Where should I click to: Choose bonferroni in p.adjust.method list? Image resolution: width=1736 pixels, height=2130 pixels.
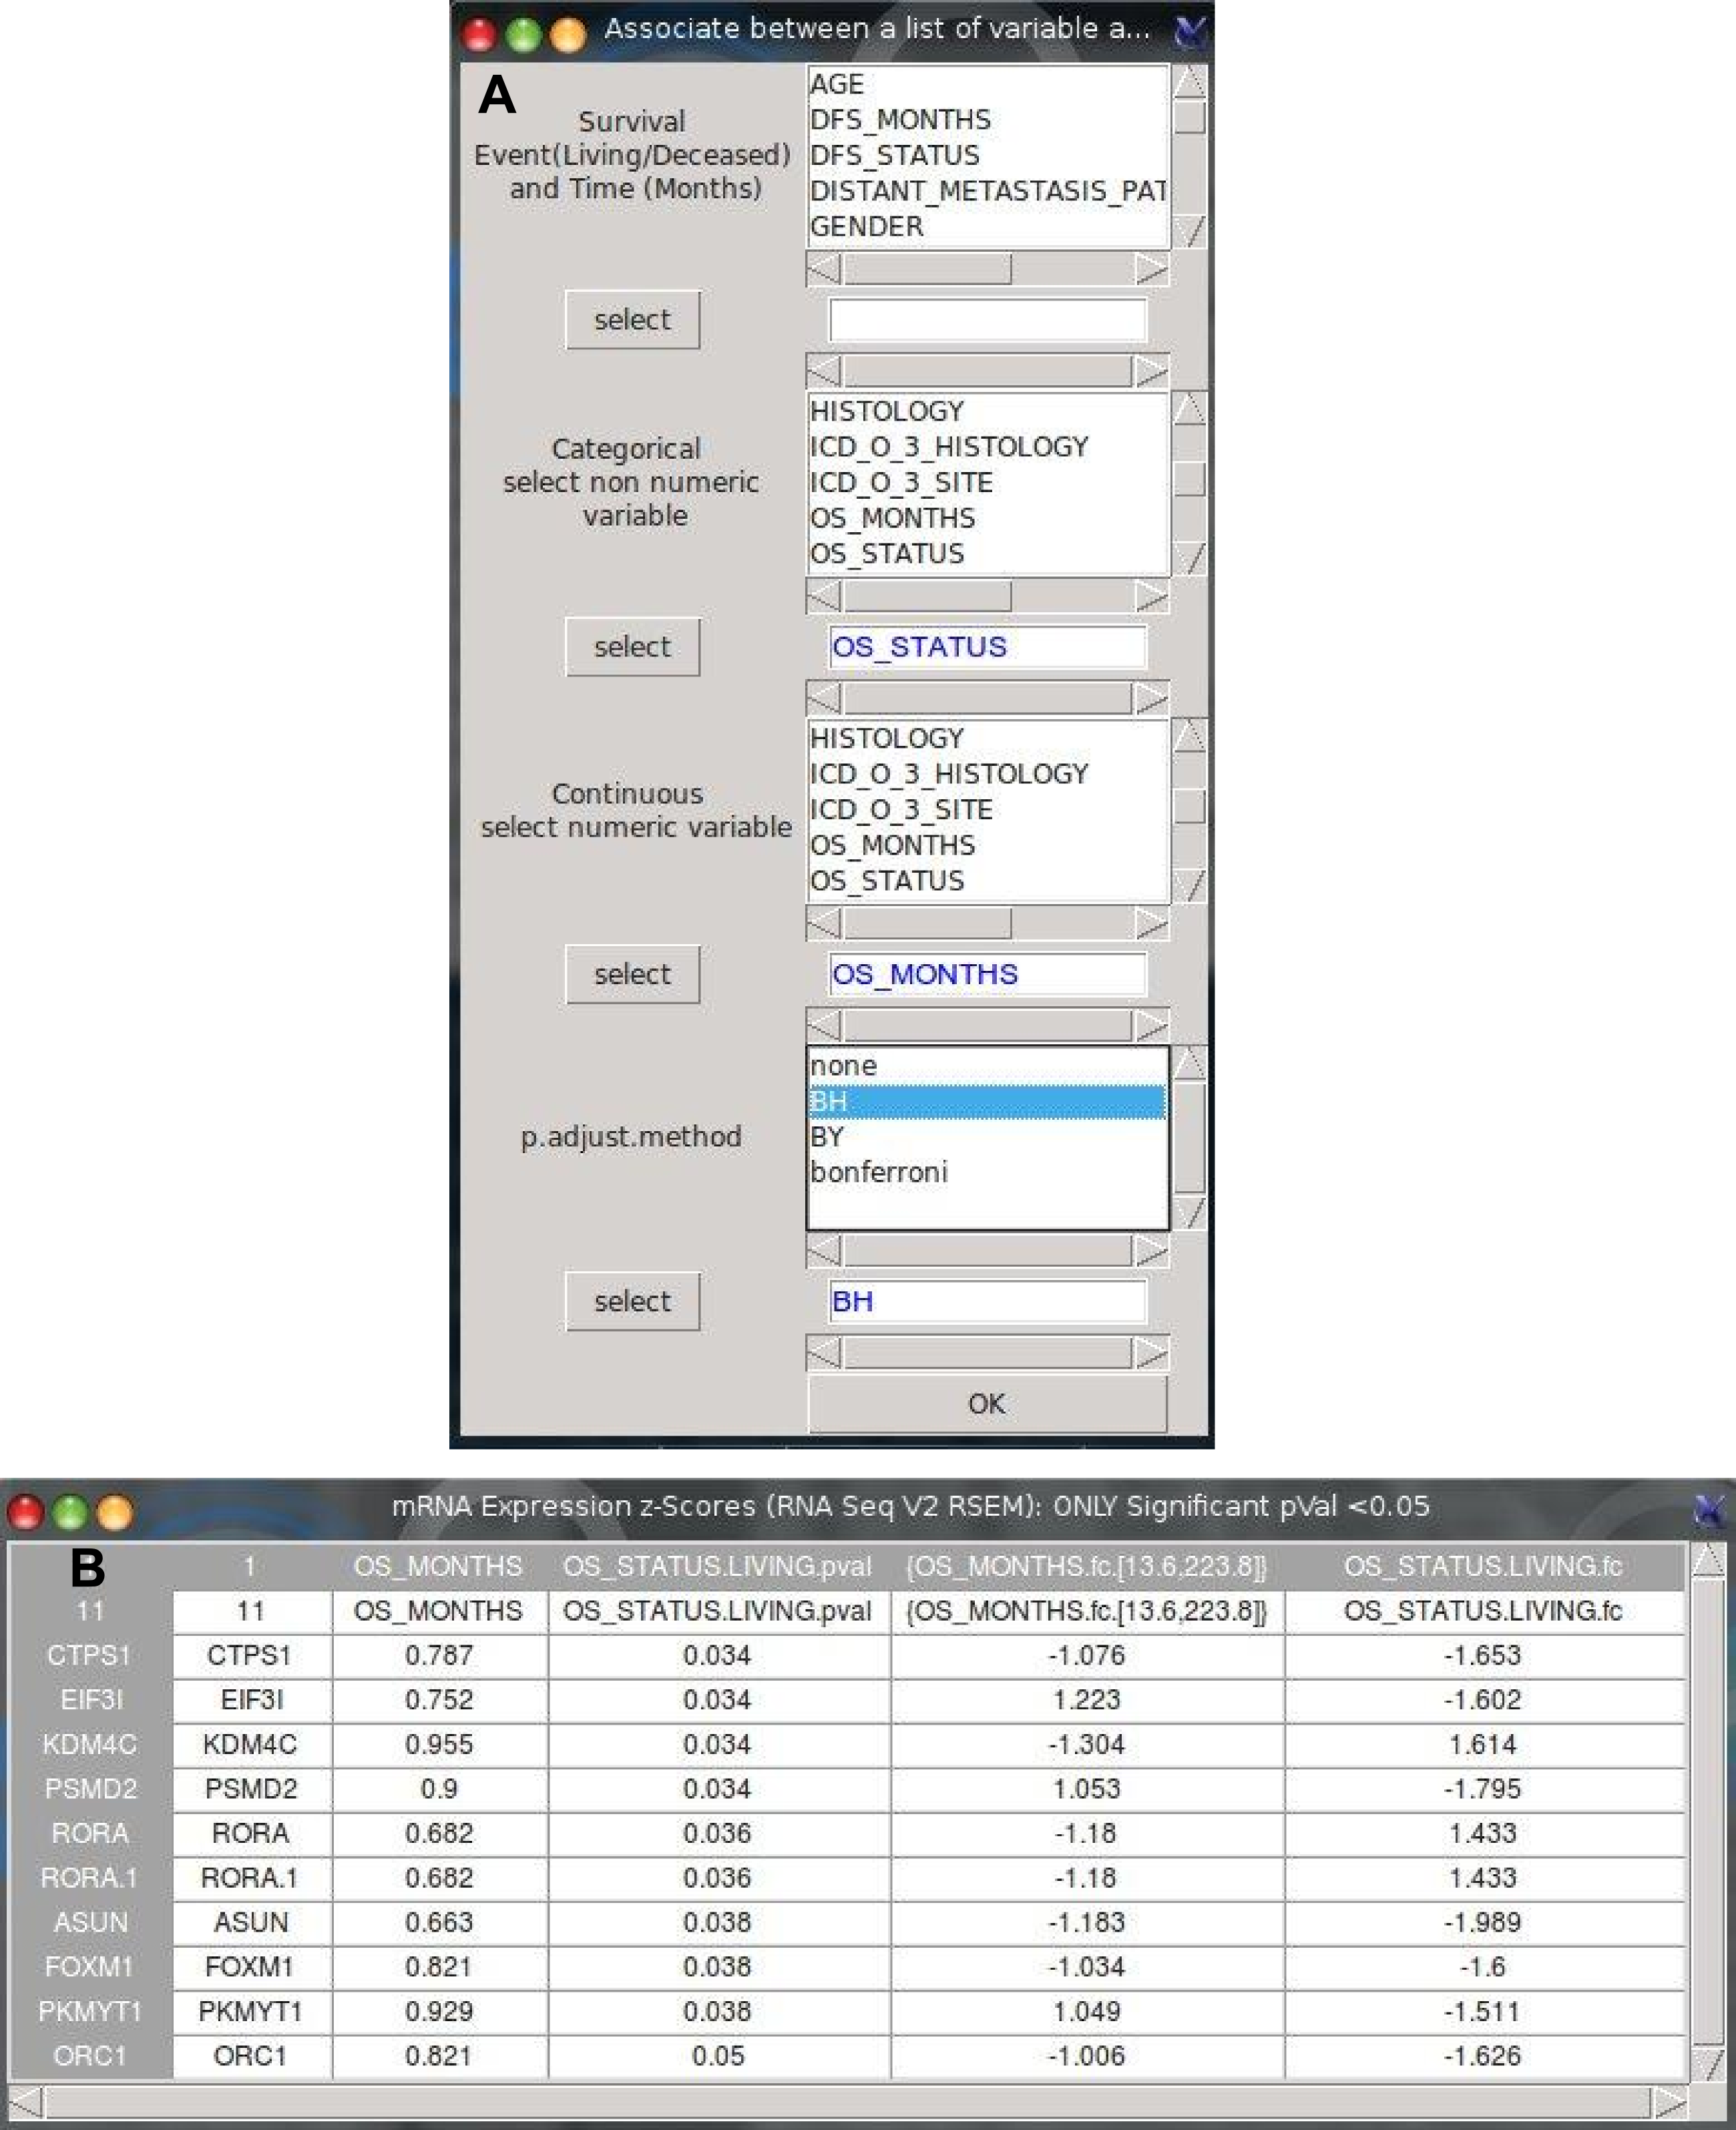pos(879,1172)
